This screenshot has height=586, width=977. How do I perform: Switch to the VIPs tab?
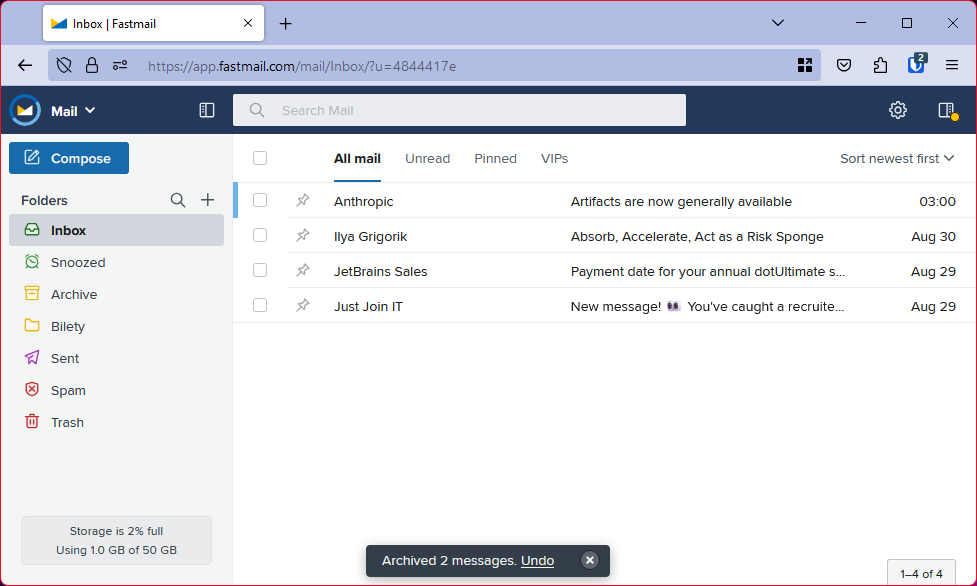coord(555,159)
